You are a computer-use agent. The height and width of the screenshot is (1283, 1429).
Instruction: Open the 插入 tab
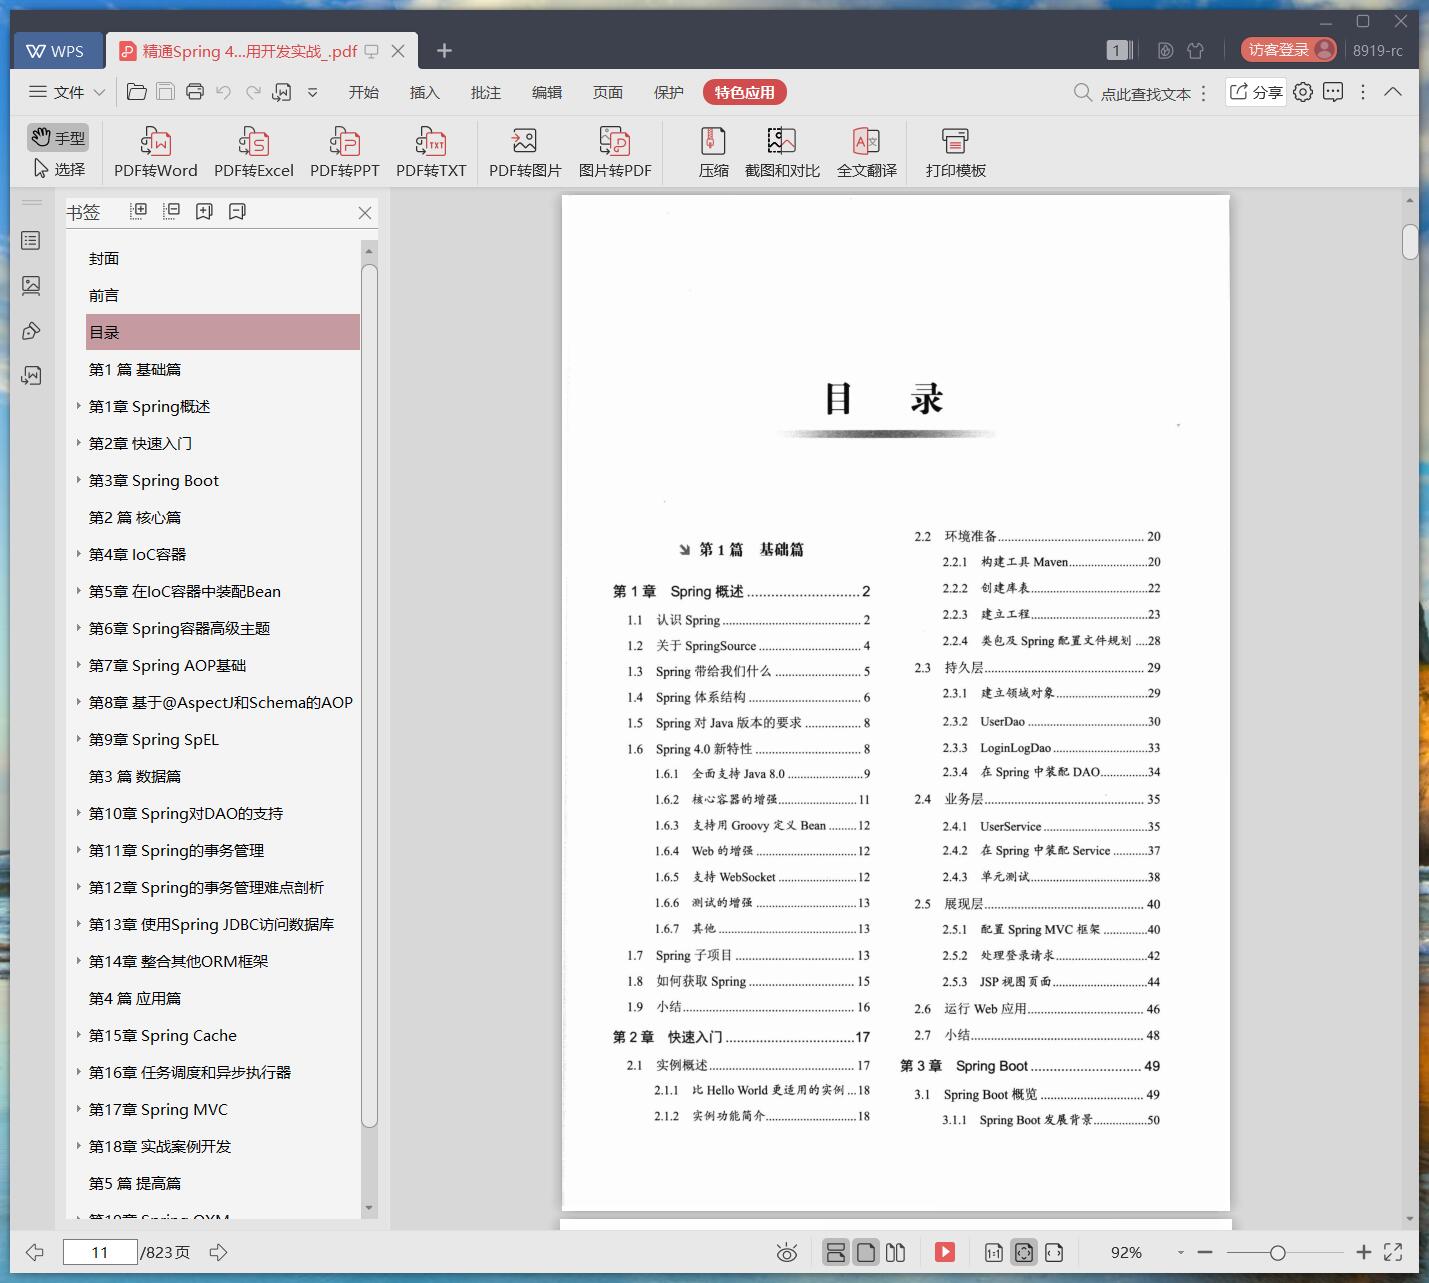424,92
